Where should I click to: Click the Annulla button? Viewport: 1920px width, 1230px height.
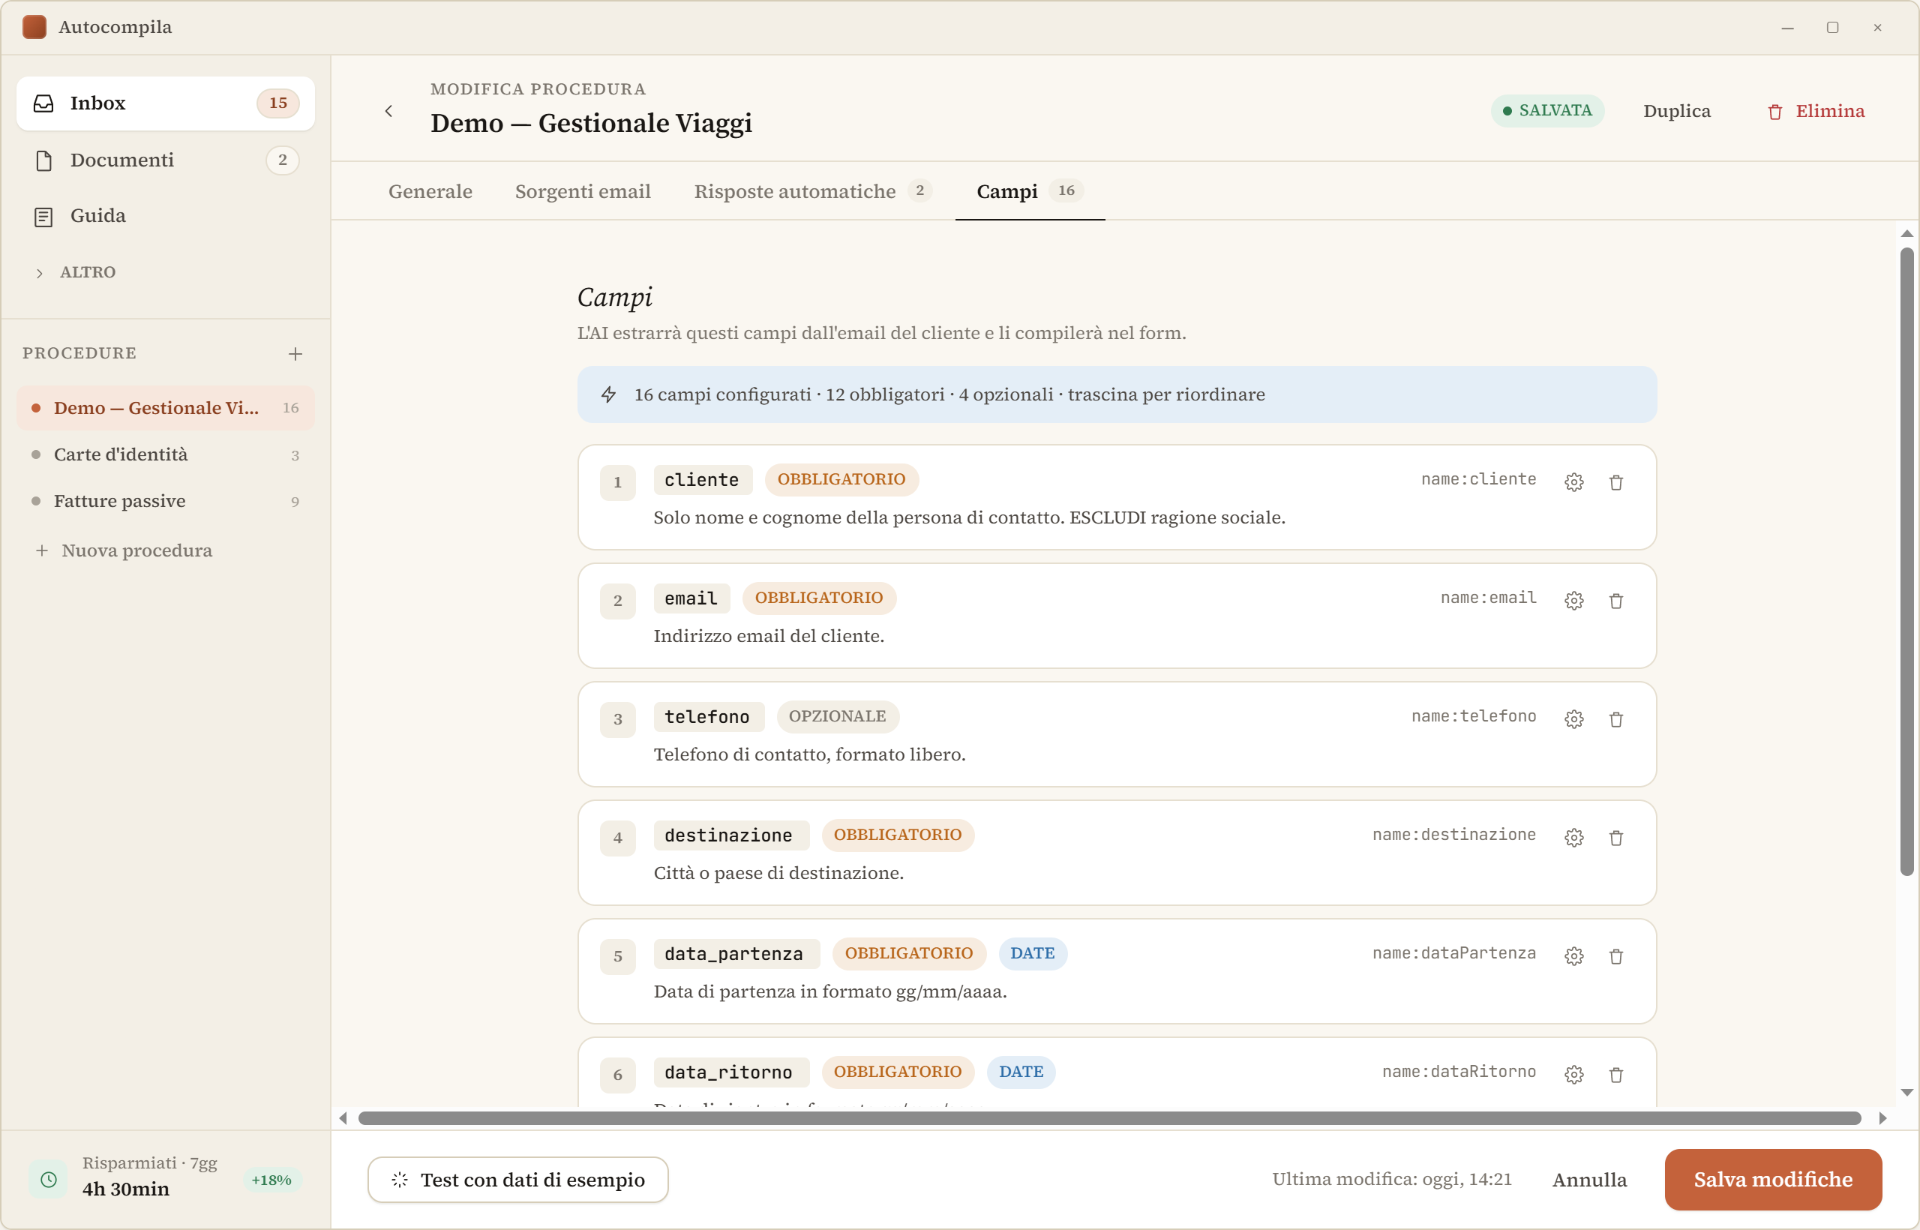[x=1590, y=1180]
